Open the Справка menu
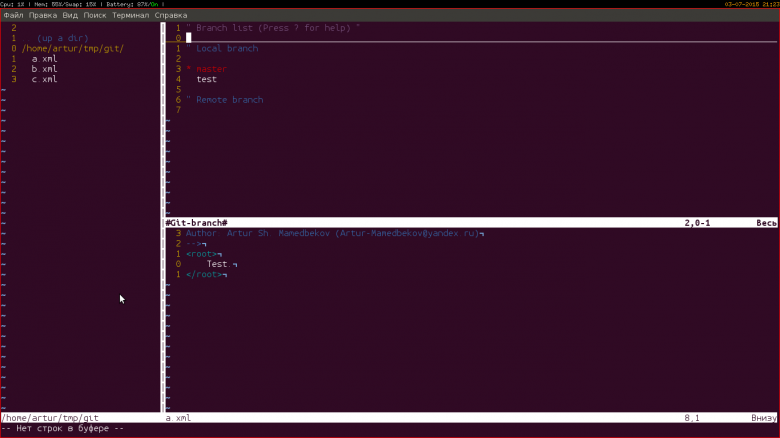The height and width of the screenshot is (438, 780). [x=171, y=15]
